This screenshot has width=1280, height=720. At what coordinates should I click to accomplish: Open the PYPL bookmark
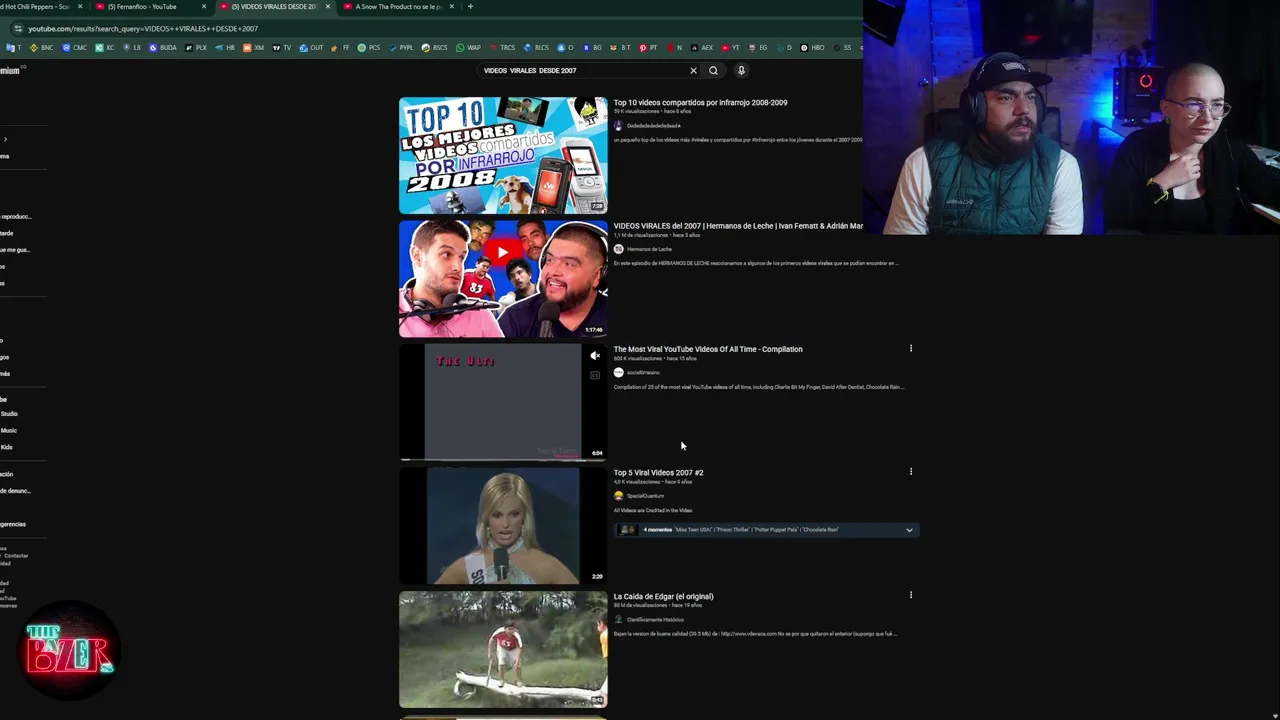click(400, 47)
